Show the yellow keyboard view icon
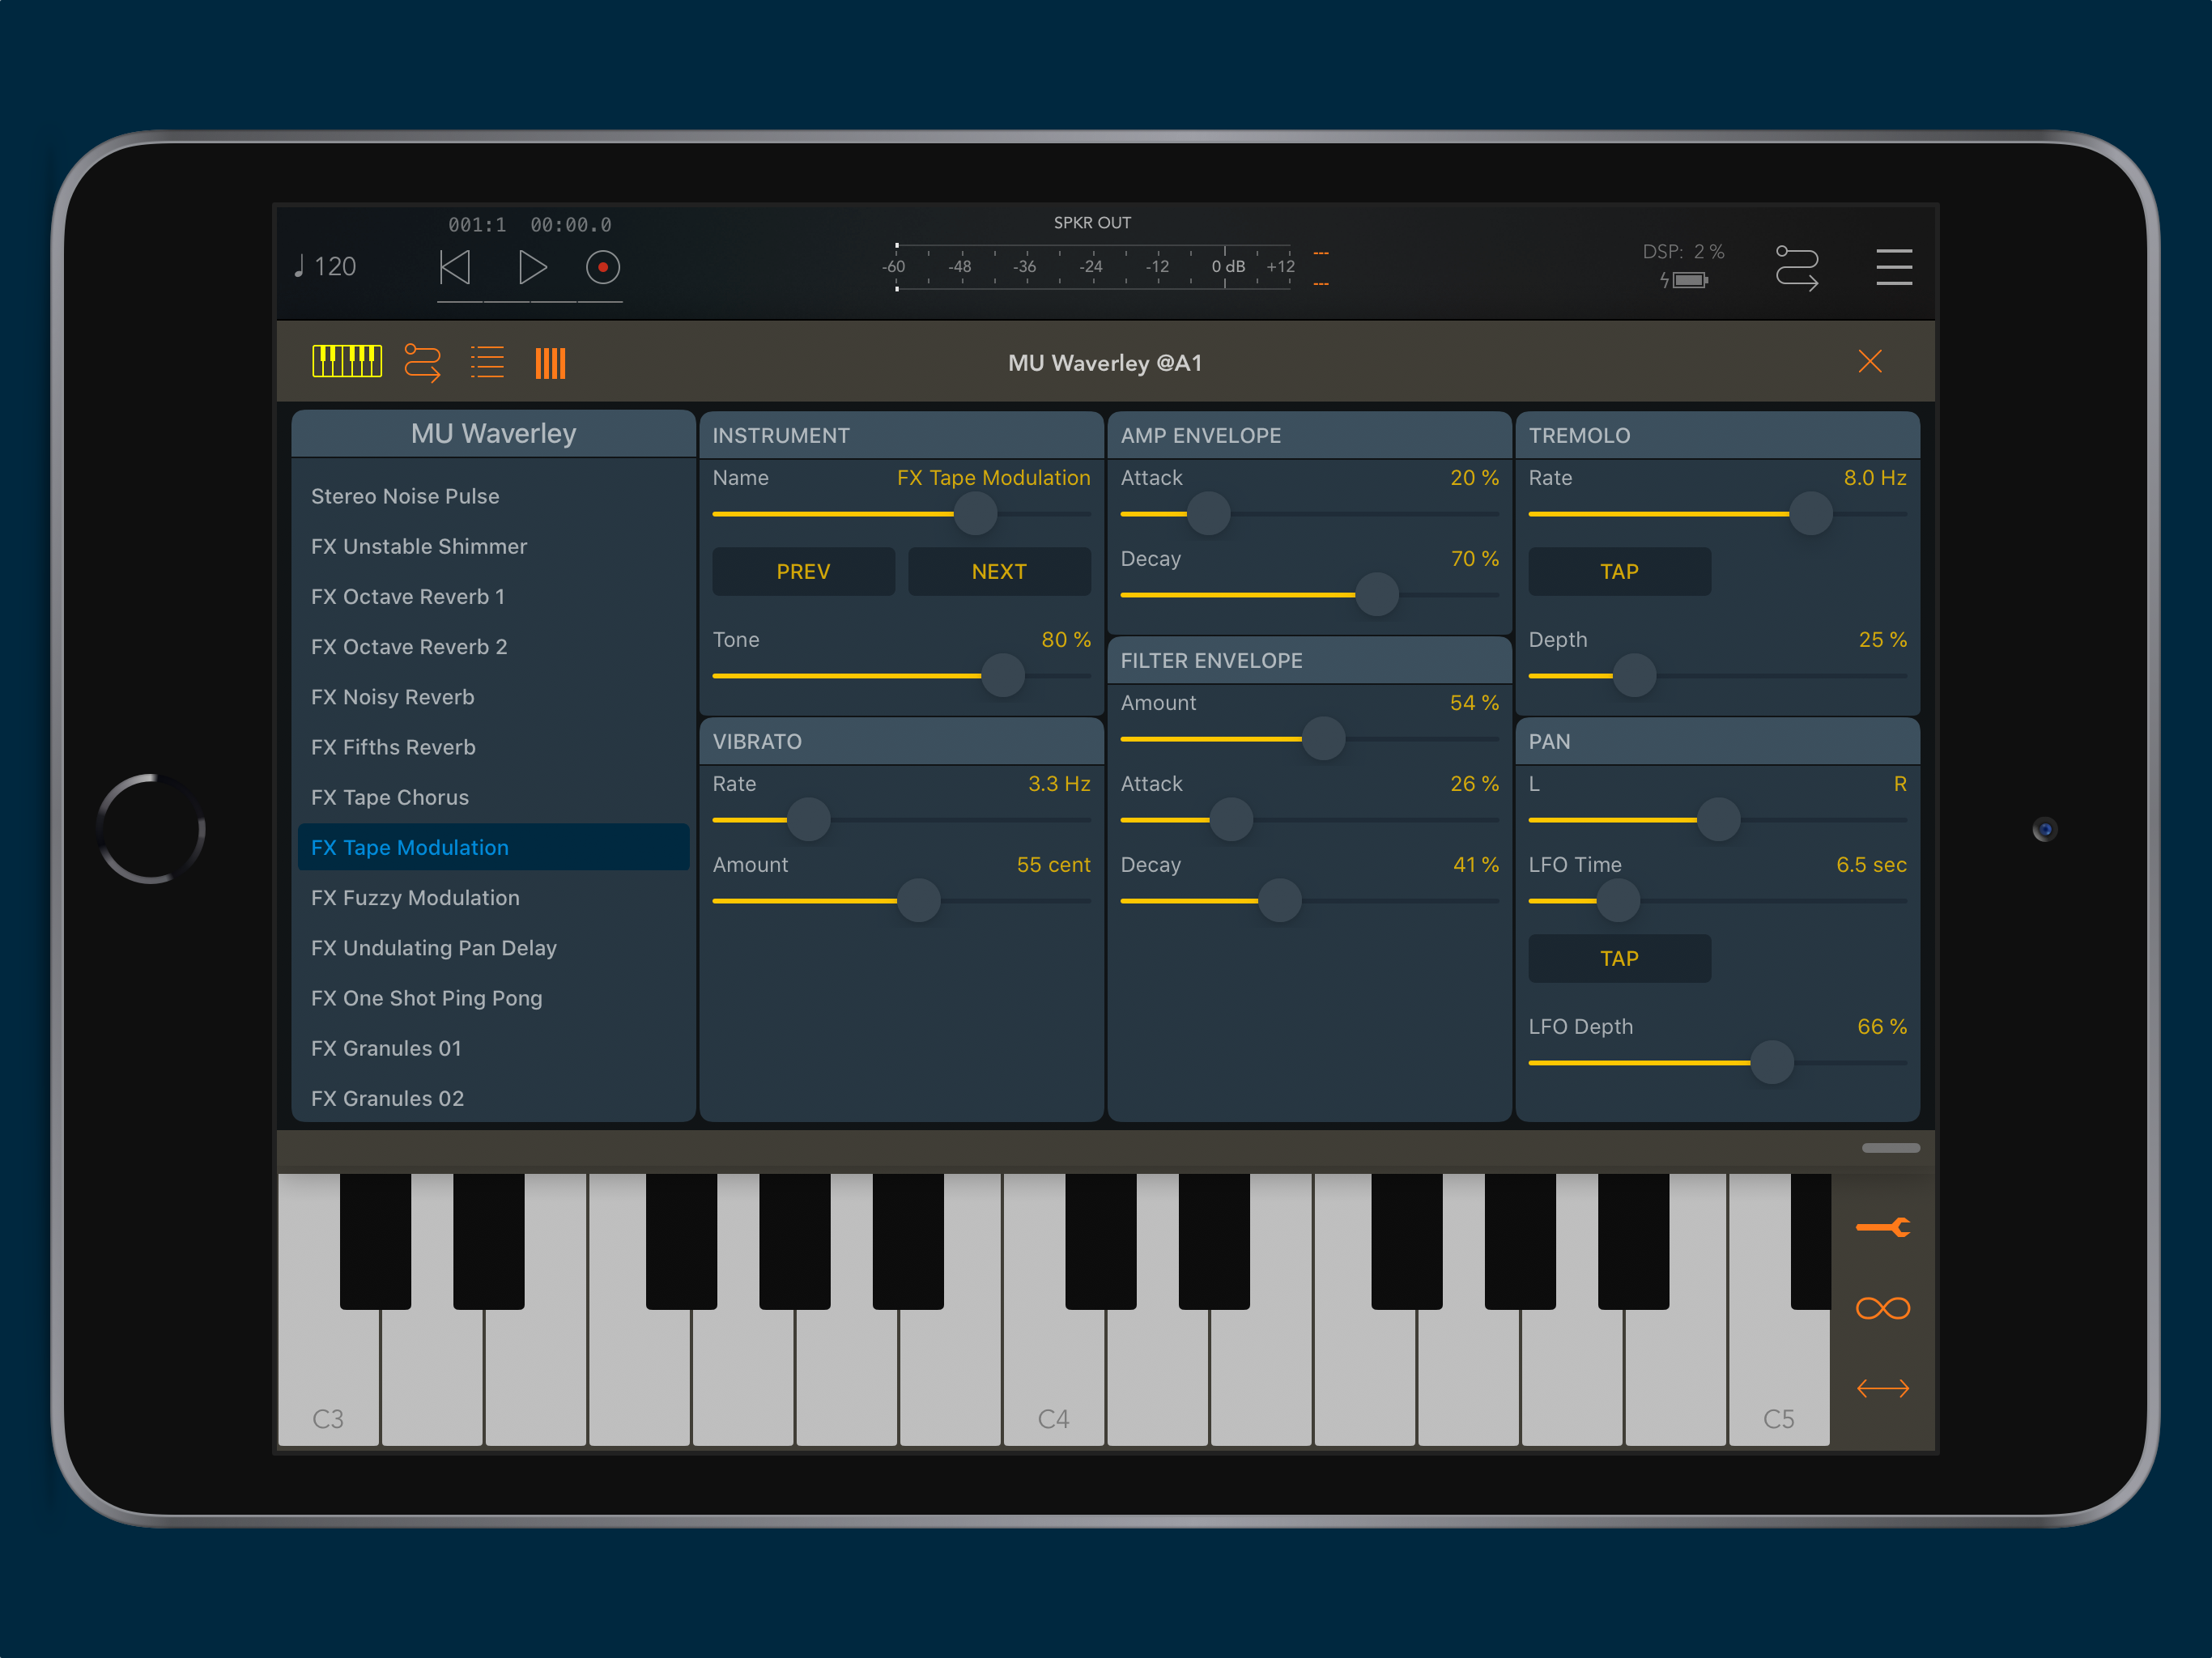This screenshot has height=1658, width=2212. (x=346, y=362)
